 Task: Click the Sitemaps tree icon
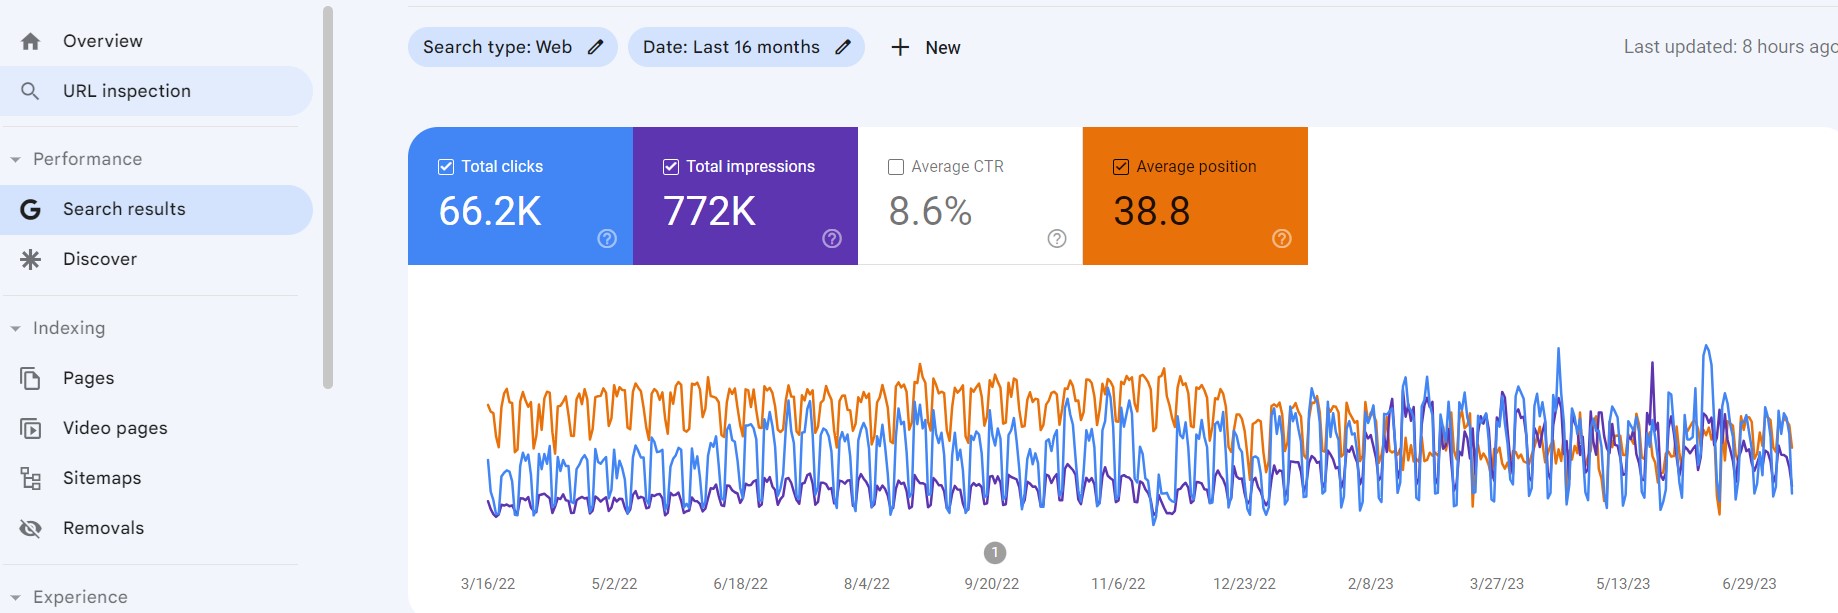pos(31,478)
